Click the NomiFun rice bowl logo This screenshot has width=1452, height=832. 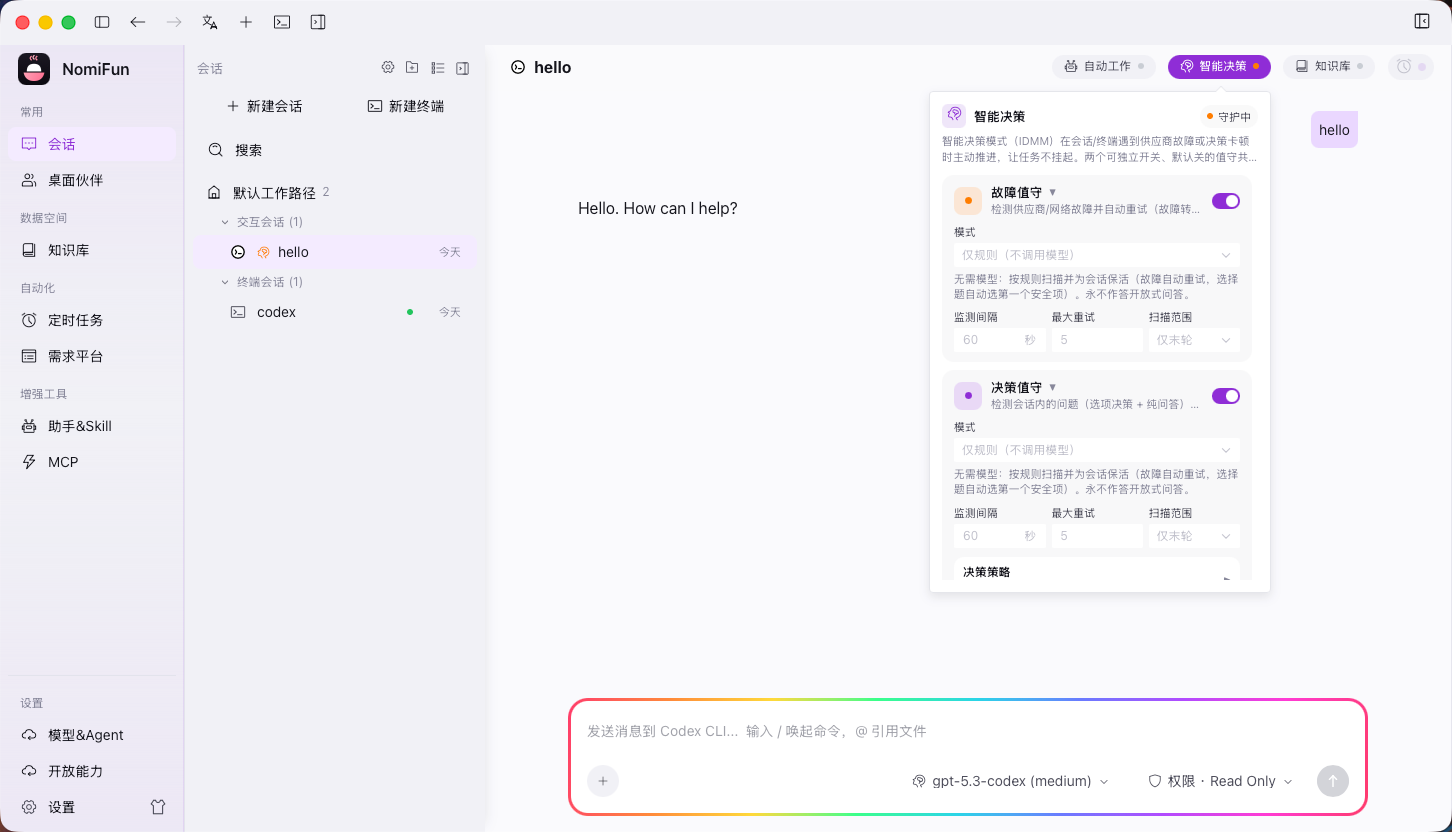(34, 69)
